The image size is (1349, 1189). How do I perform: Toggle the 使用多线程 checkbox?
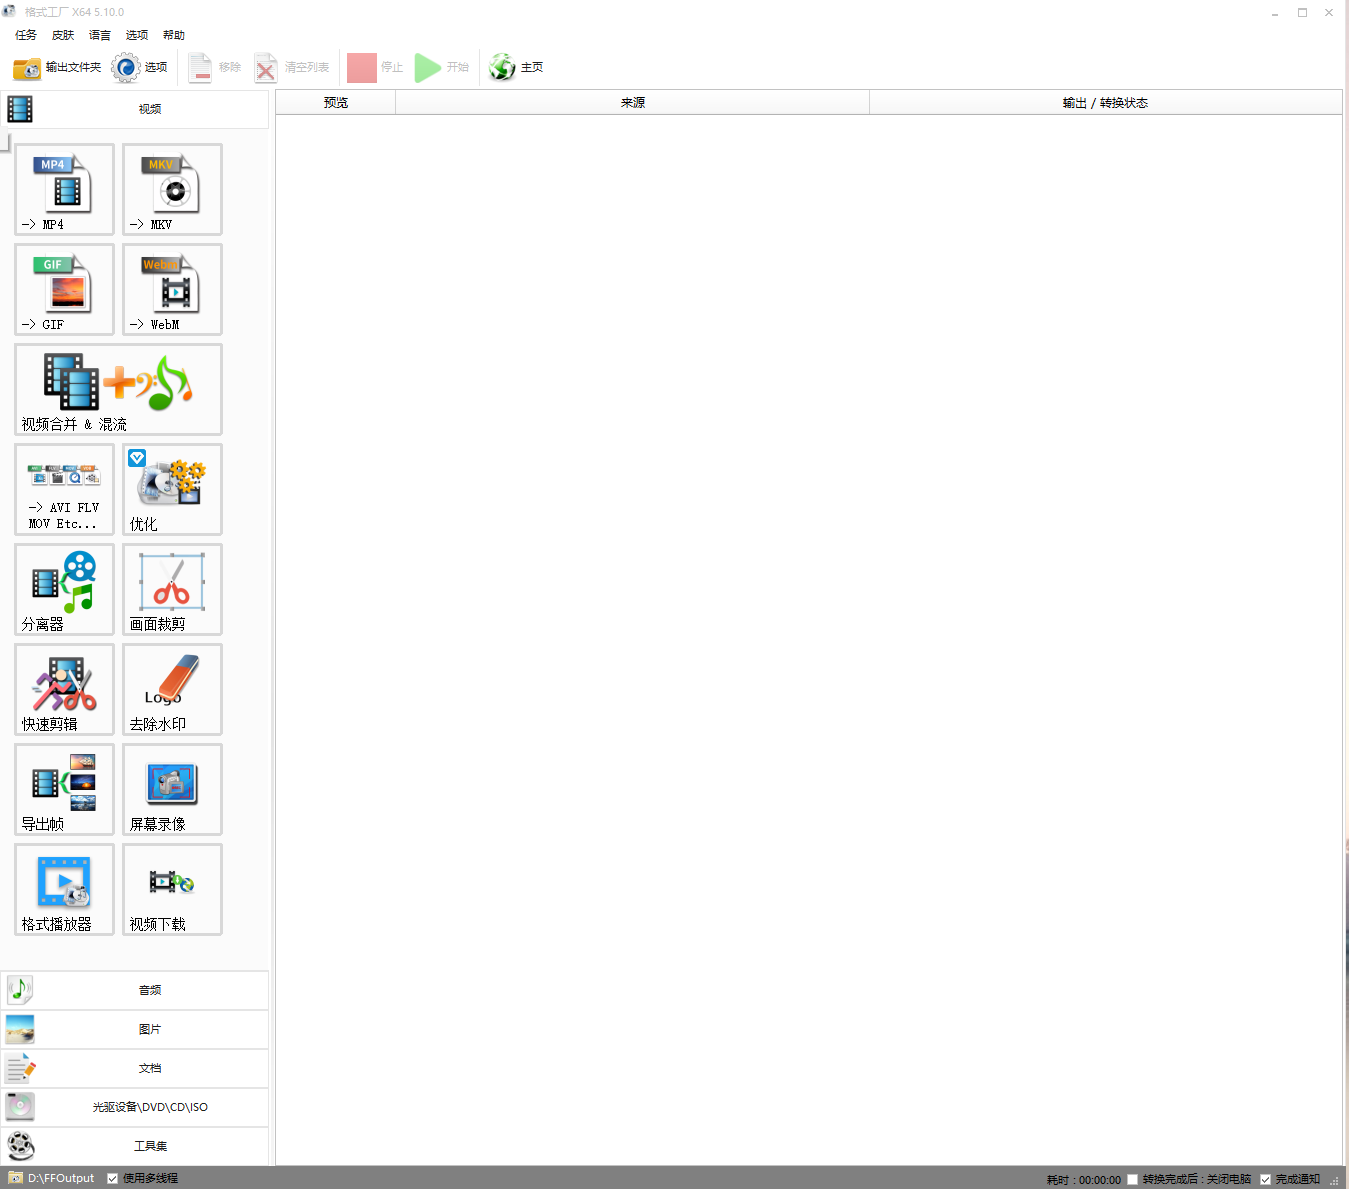(113, 1179)
